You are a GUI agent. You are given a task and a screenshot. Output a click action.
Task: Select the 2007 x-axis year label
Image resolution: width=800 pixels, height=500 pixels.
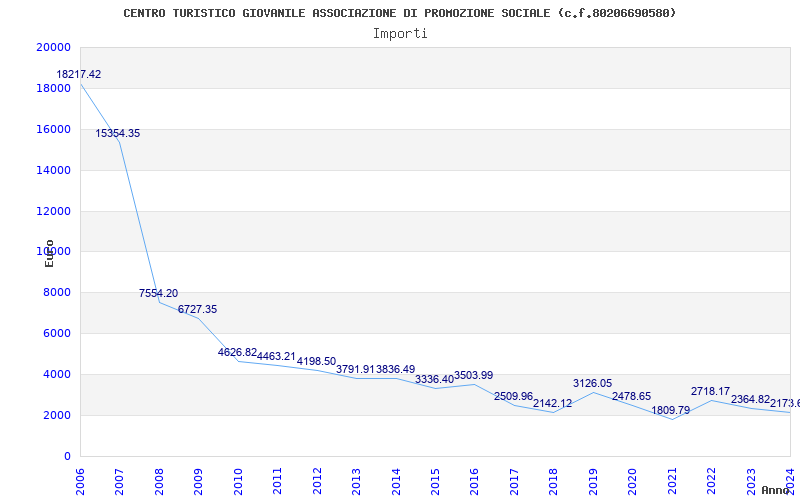pyautogui.click(x=119, y=482)
